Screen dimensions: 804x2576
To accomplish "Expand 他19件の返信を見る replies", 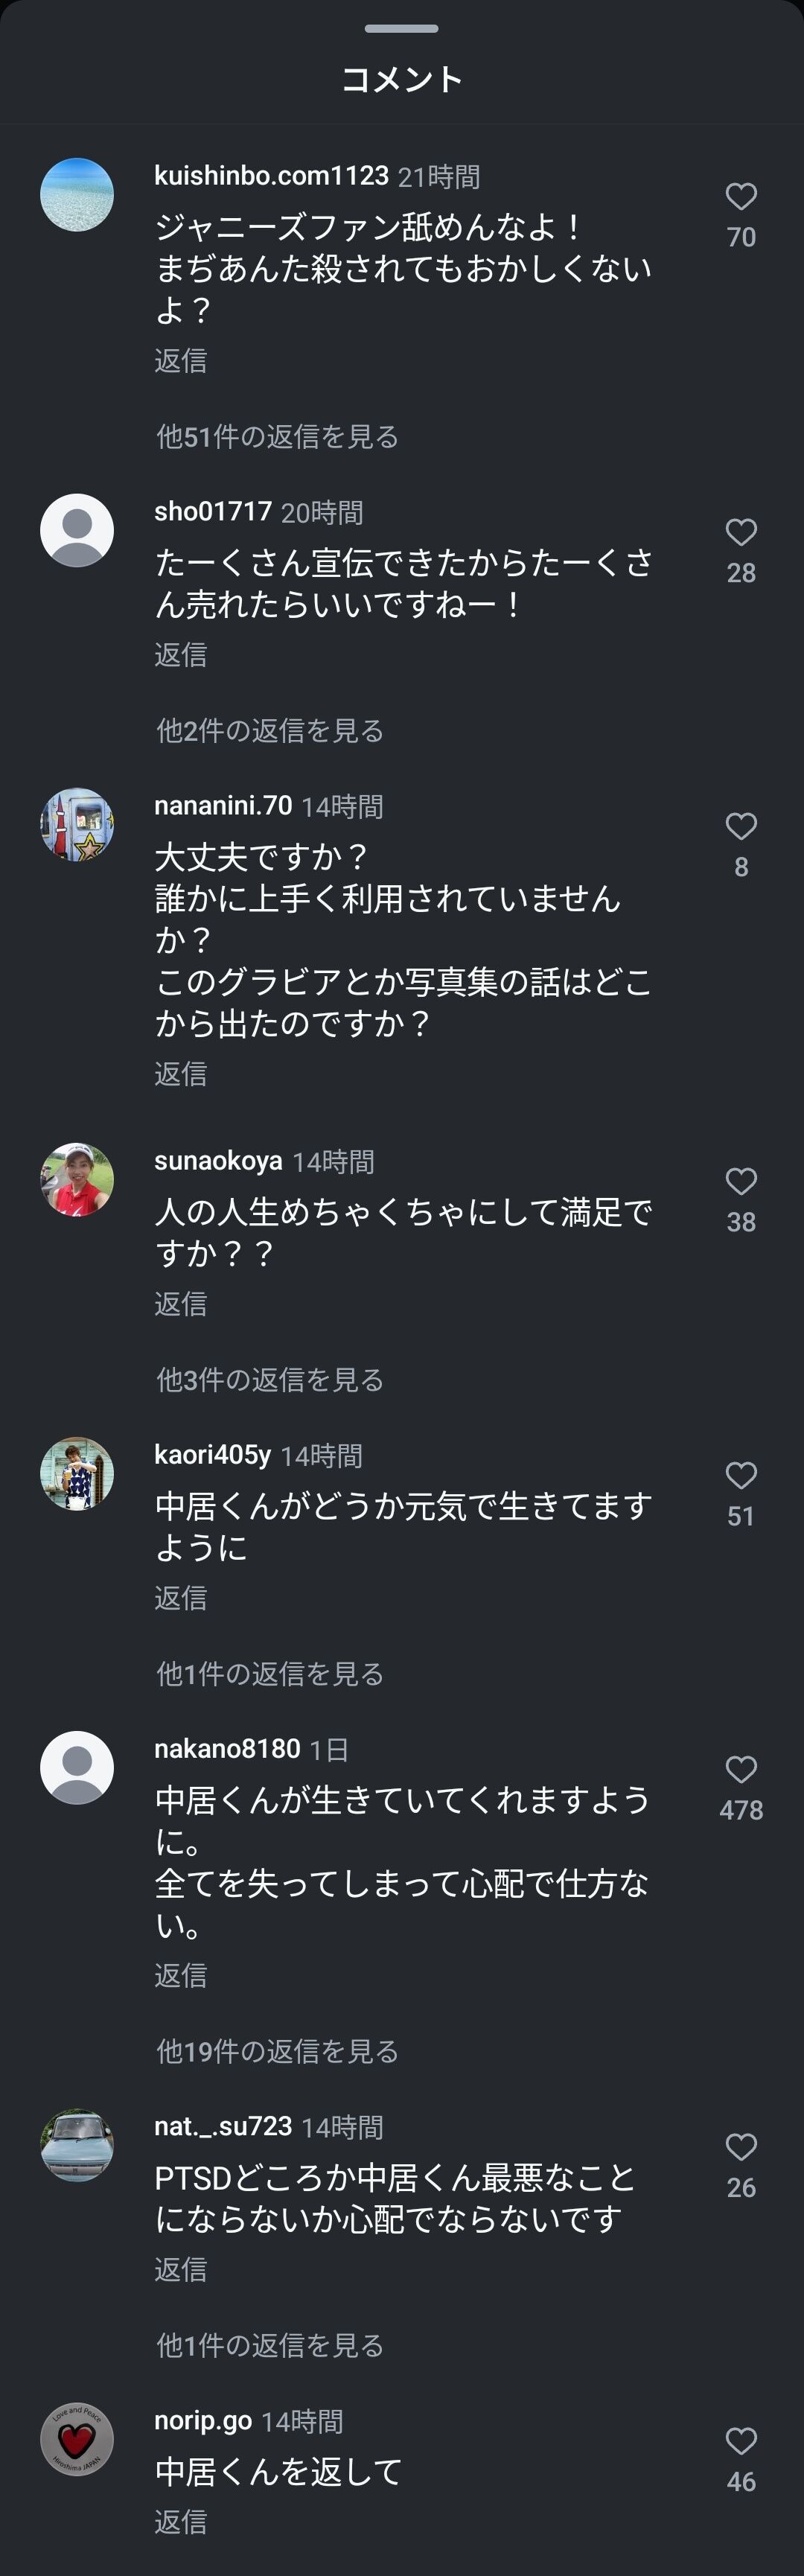I will (x=277, y=2051).
